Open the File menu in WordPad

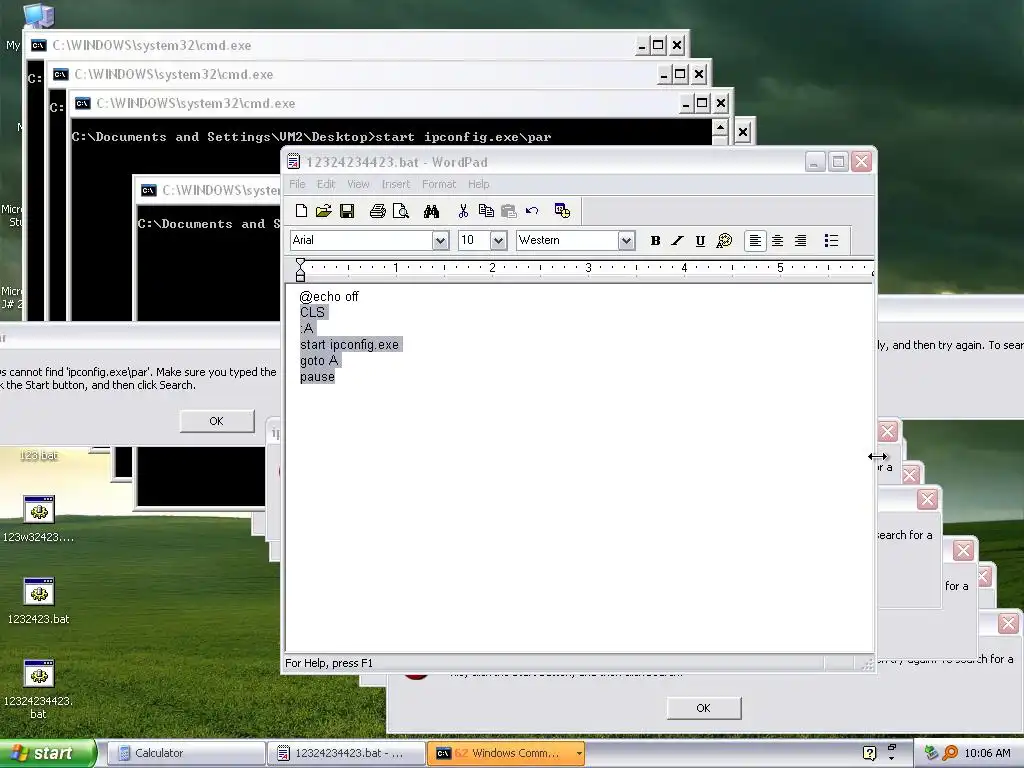pyautogui.click(x=297, y=184)
